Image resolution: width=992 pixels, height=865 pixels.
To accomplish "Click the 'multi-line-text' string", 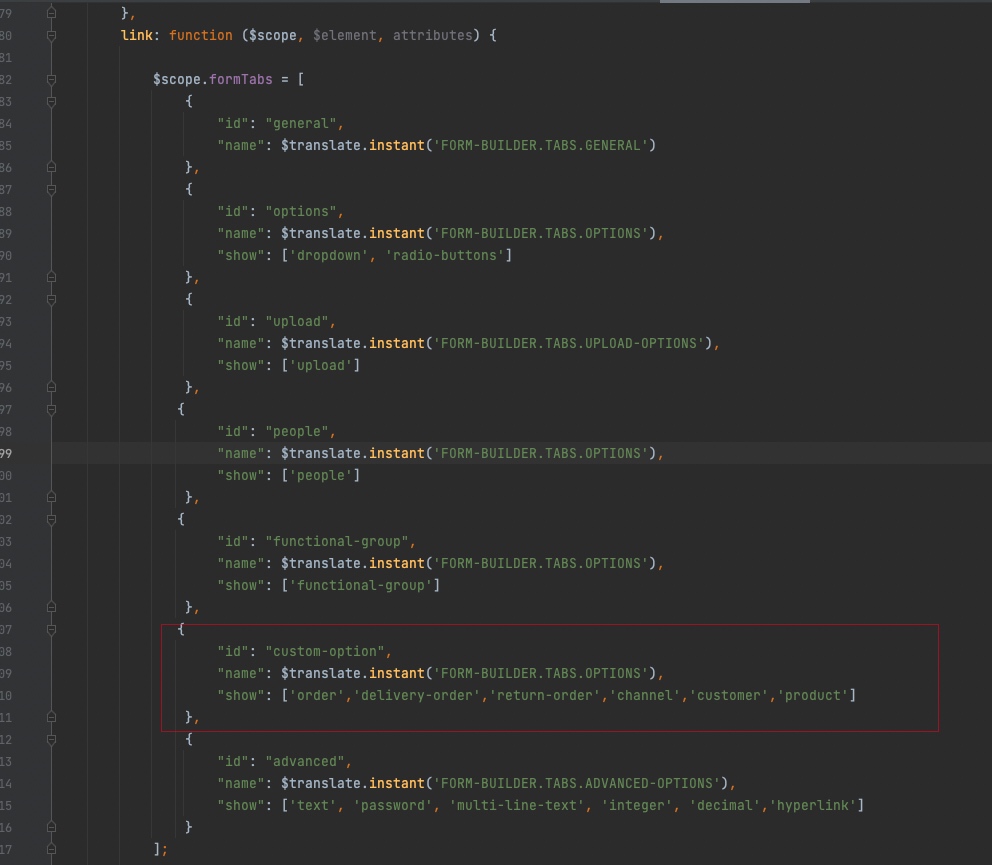I will click(517, 806).
